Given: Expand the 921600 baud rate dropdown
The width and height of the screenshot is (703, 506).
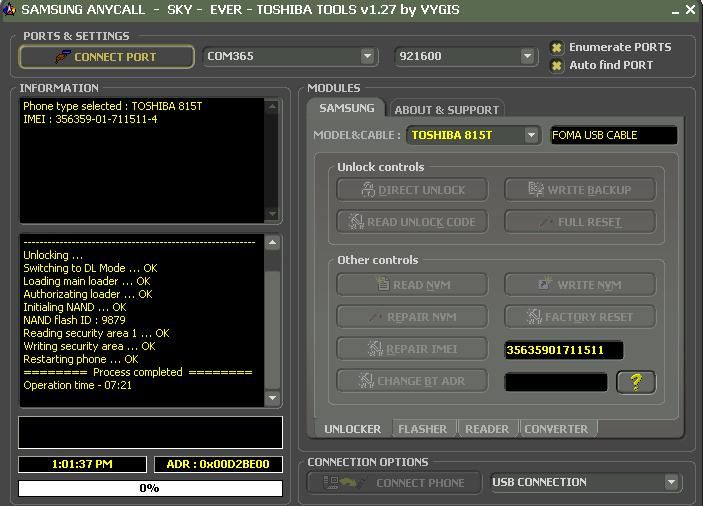Looking at the screenshot, I should (527, 56).
